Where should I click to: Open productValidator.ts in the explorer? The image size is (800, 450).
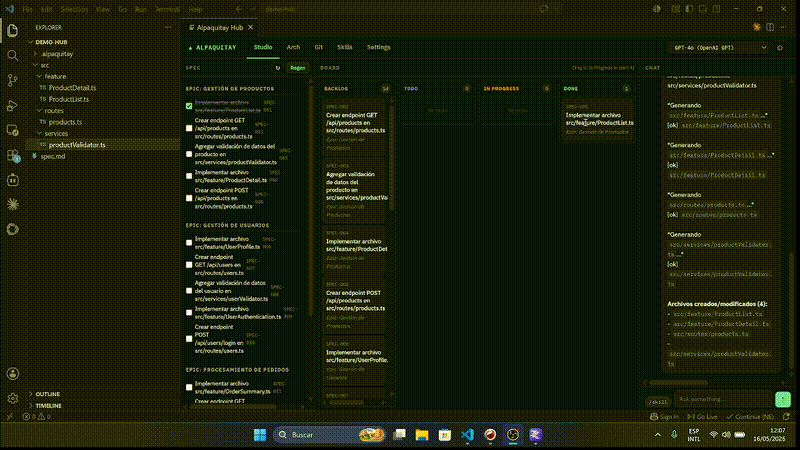tap(77, 145)
